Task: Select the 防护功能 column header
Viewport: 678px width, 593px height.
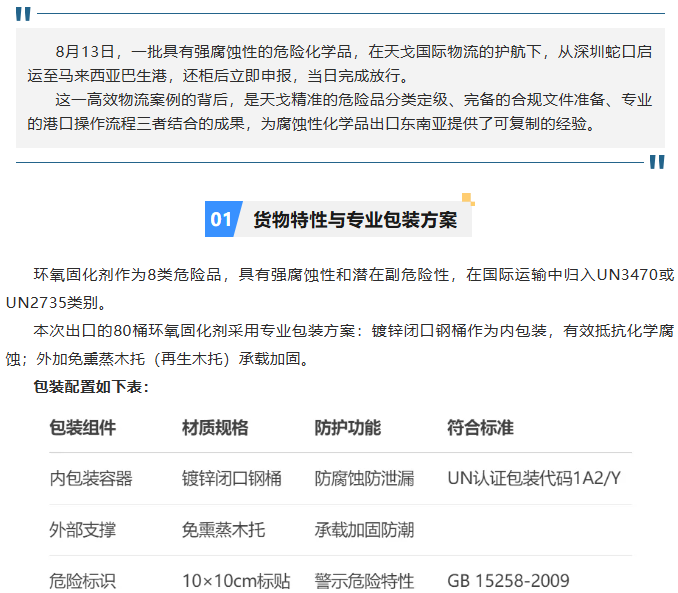Action: pos(347,428)
